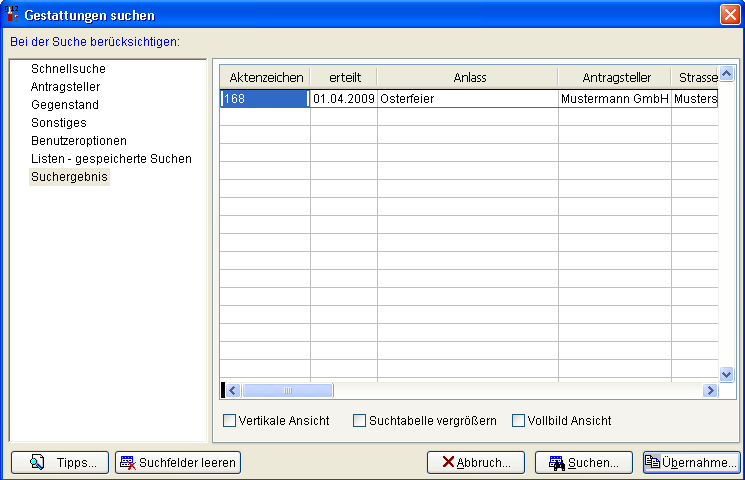Screen dimensions: 745x480
Task: Select the Osterfeier result row
Action: click(466, 99)
